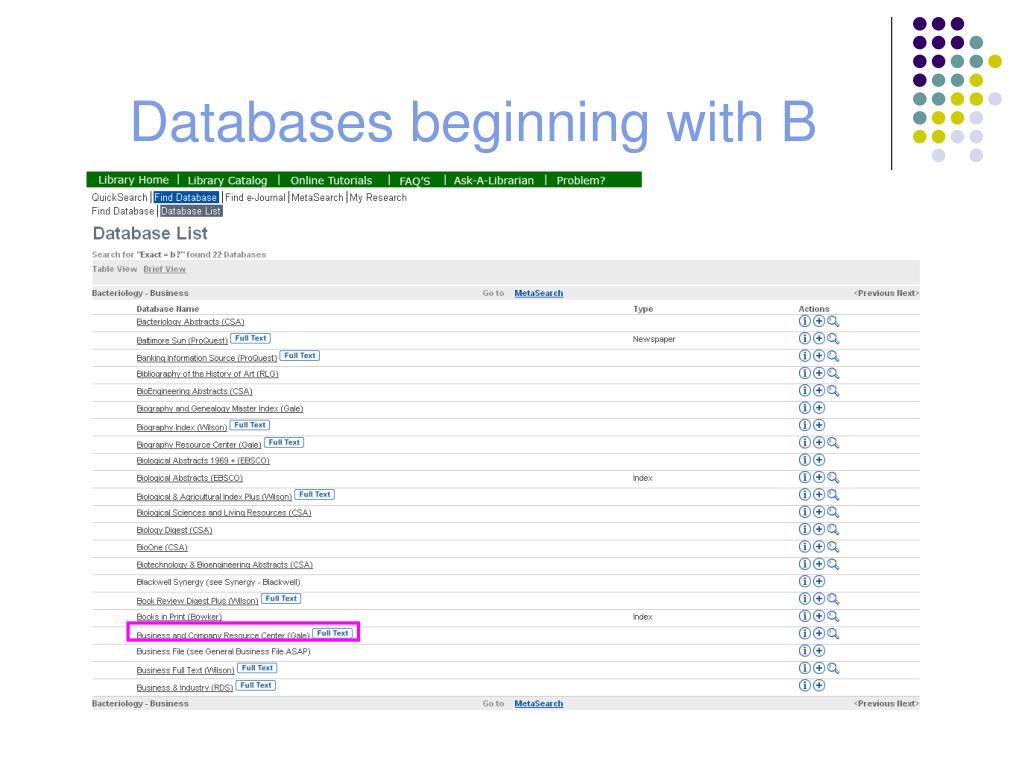Open the MetaSearch tab
This screenshot has width=1024, height=768.
click(x=317, y=197)
